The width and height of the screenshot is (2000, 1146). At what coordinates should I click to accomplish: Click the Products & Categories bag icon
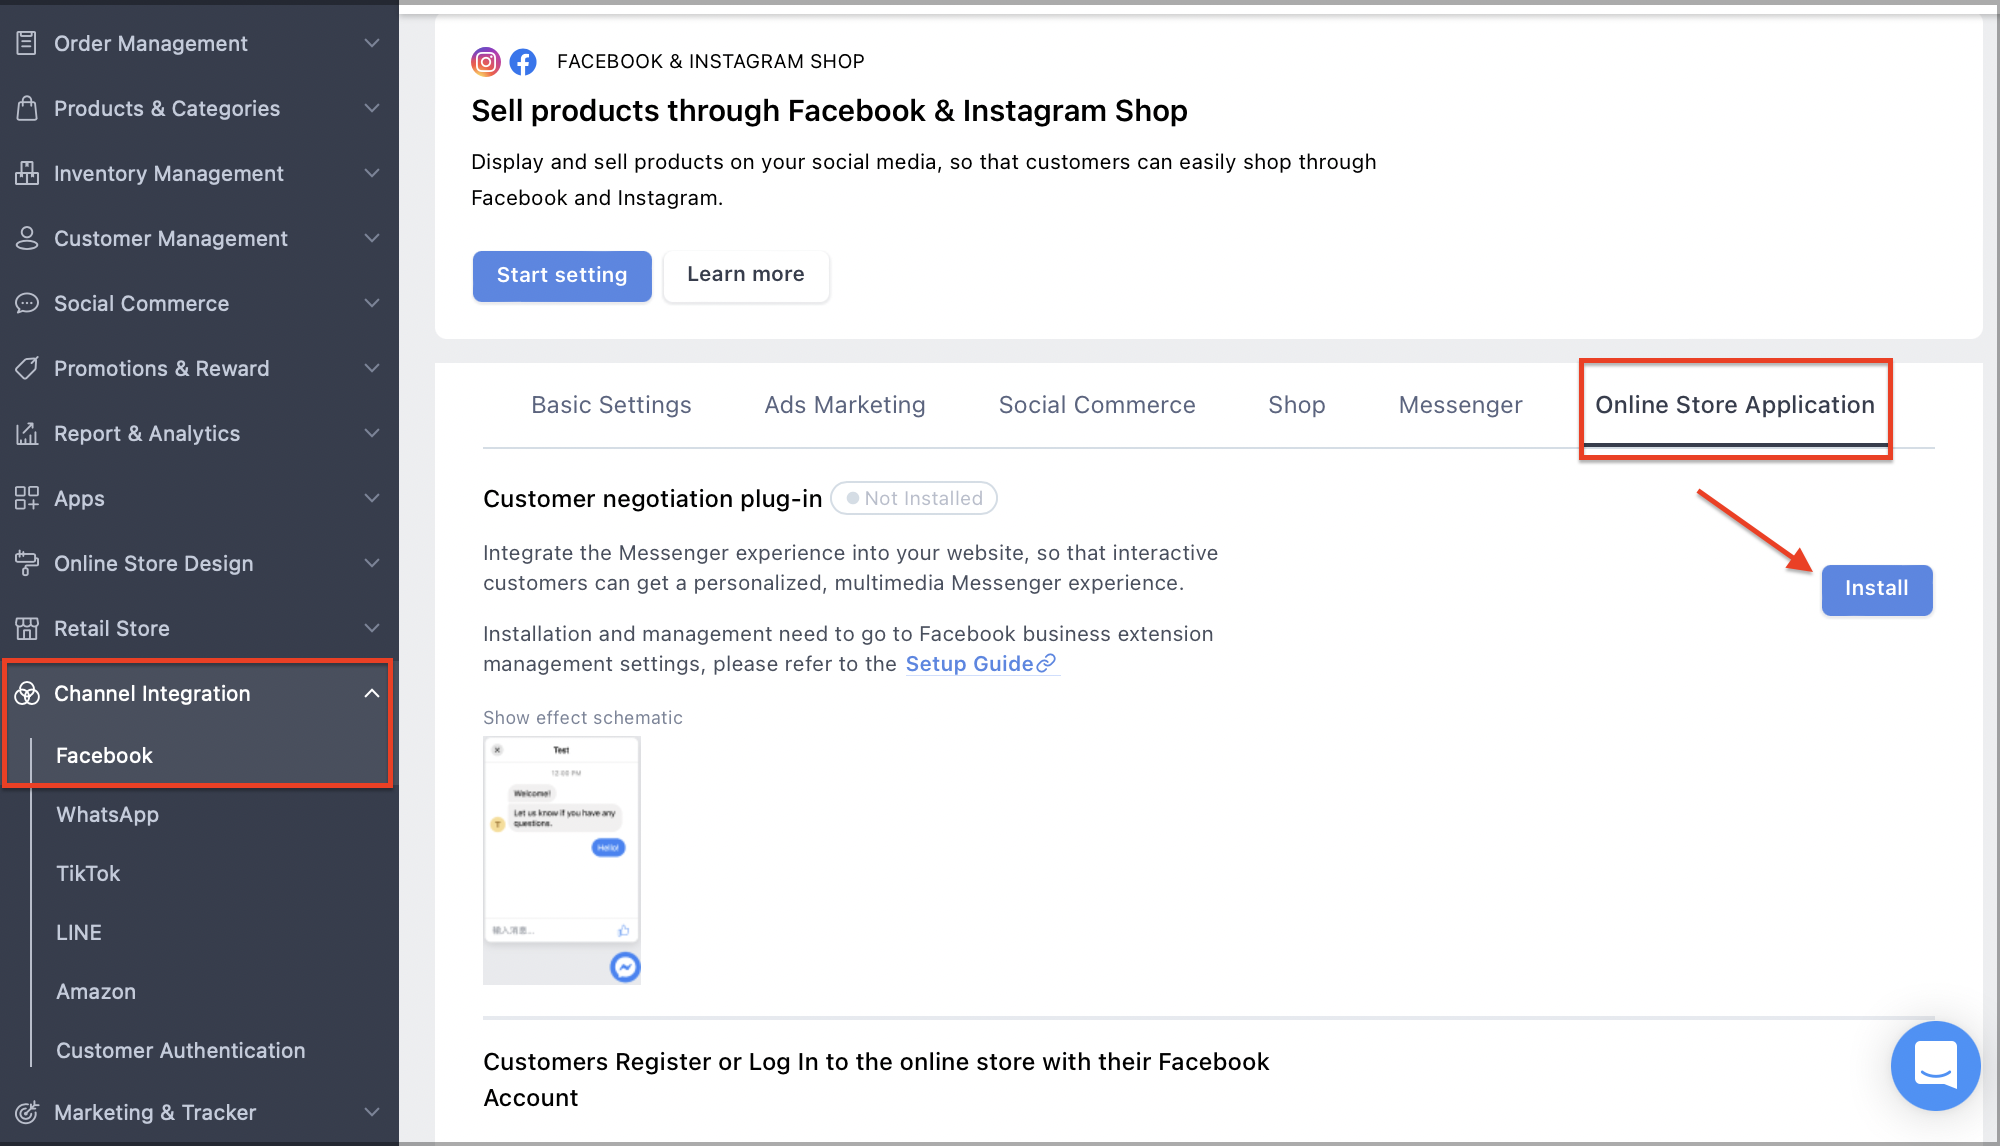27,108
